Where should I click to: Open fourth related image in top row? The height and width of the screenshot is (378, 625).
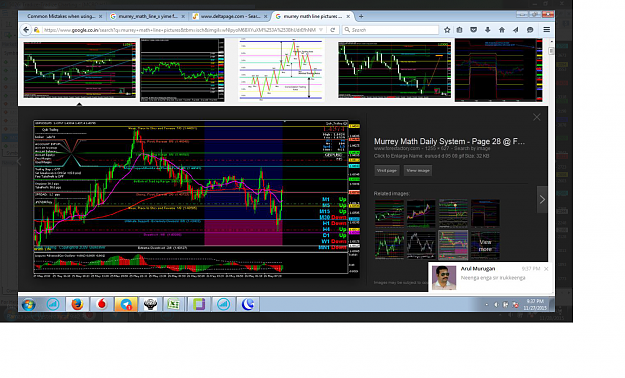[x=485, y=213]
